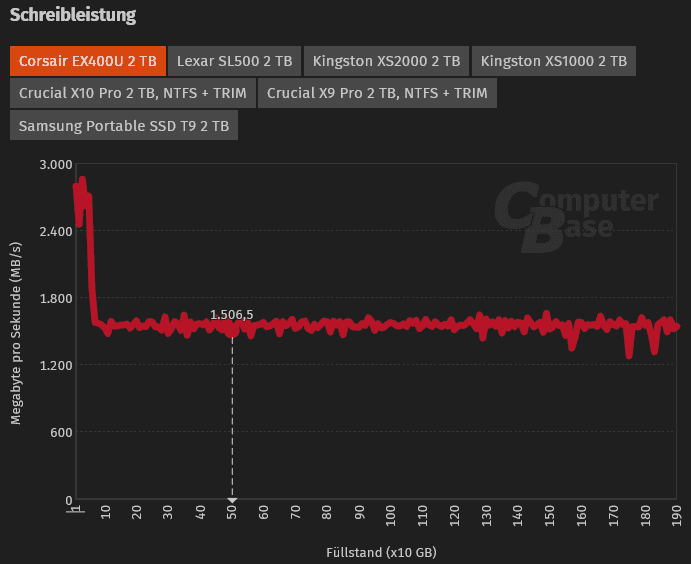Click the 110 x-axis tick label
Image resolution: width=691 pixels, height=564 pixels.
pos(422,516)
